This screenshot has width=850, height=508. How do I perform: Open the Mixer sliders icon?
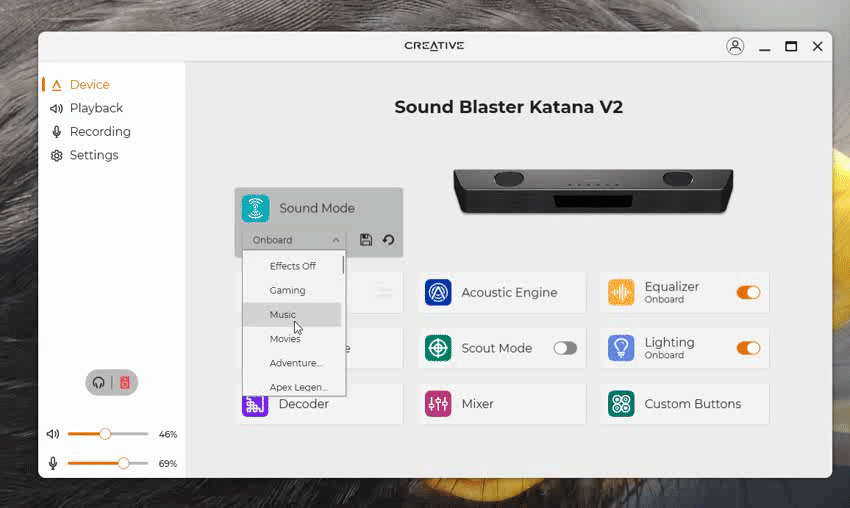pos(438,404)
